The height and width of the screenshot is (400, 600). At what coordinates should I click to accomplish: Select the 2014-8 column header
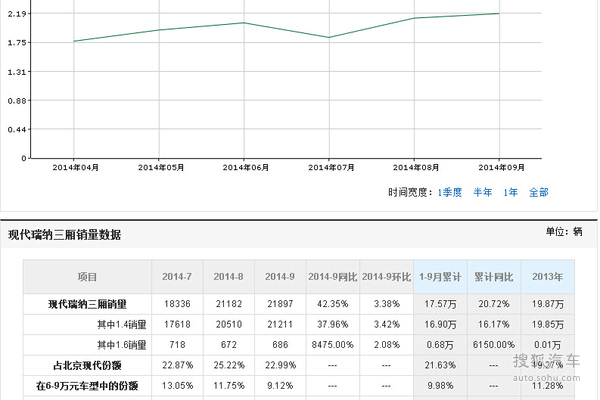[x=228, y=276]
